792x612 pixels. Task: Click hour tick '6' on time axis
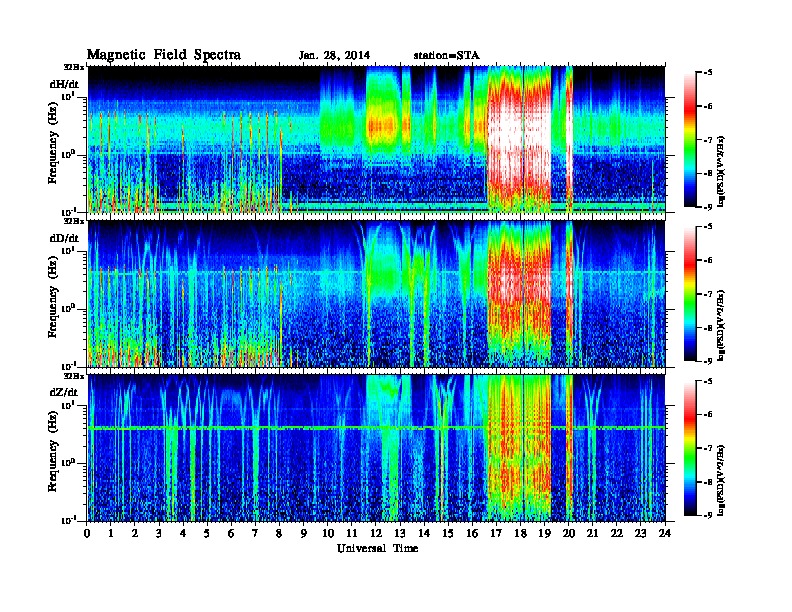coord(231,534)
